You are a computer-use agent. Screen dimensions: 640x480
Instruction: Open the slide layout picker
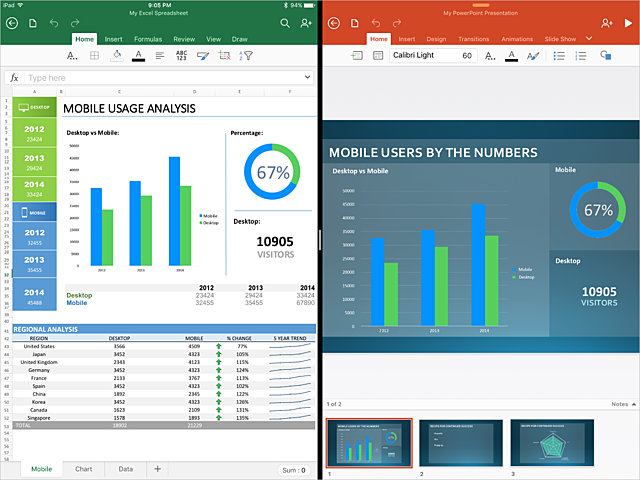378,56
